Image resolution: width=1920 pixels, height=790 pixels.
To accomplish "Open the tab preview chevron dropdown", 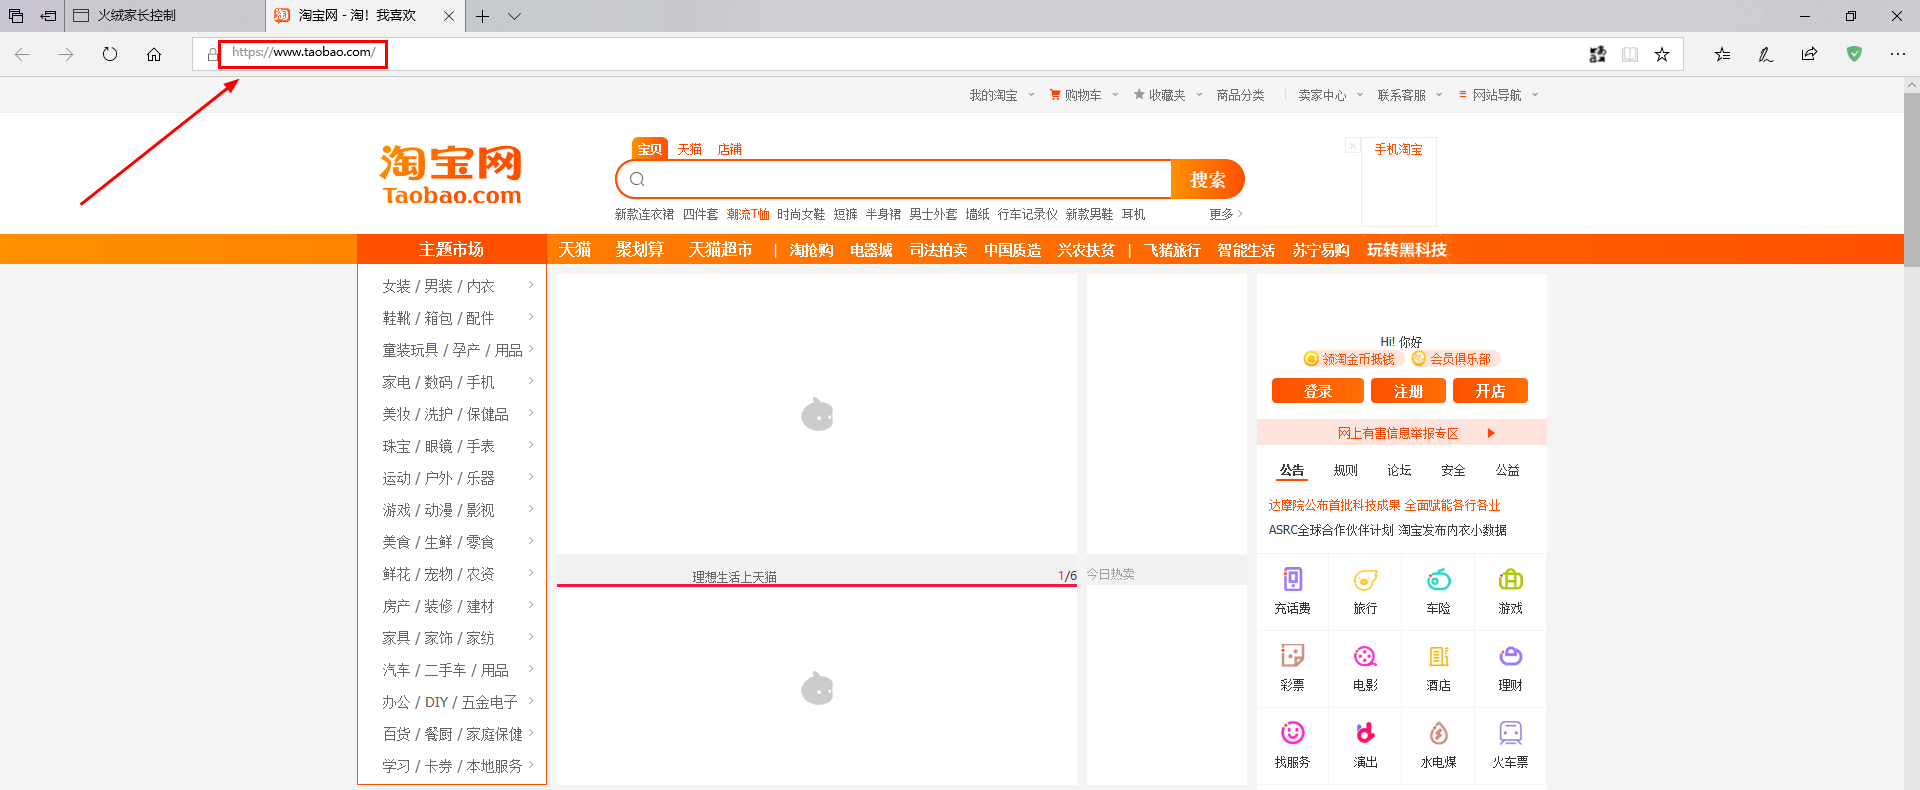I will (x=514, y=16).
